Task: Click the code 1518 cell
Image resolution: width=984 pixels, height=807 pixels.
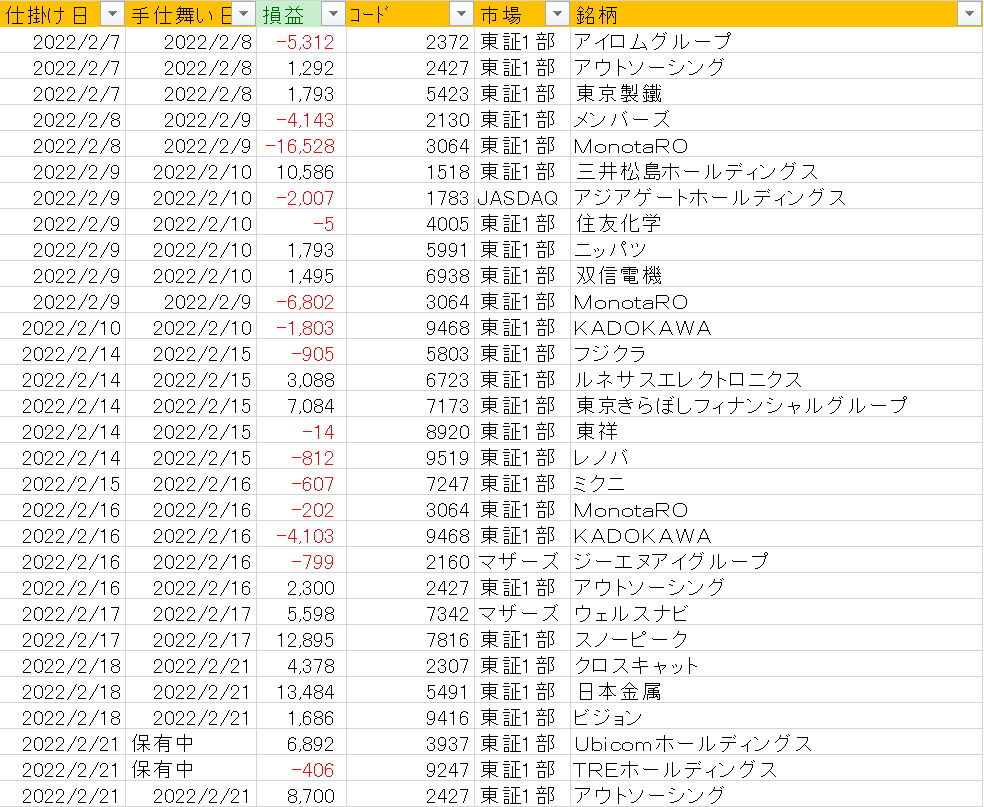Action: [410, 171]
